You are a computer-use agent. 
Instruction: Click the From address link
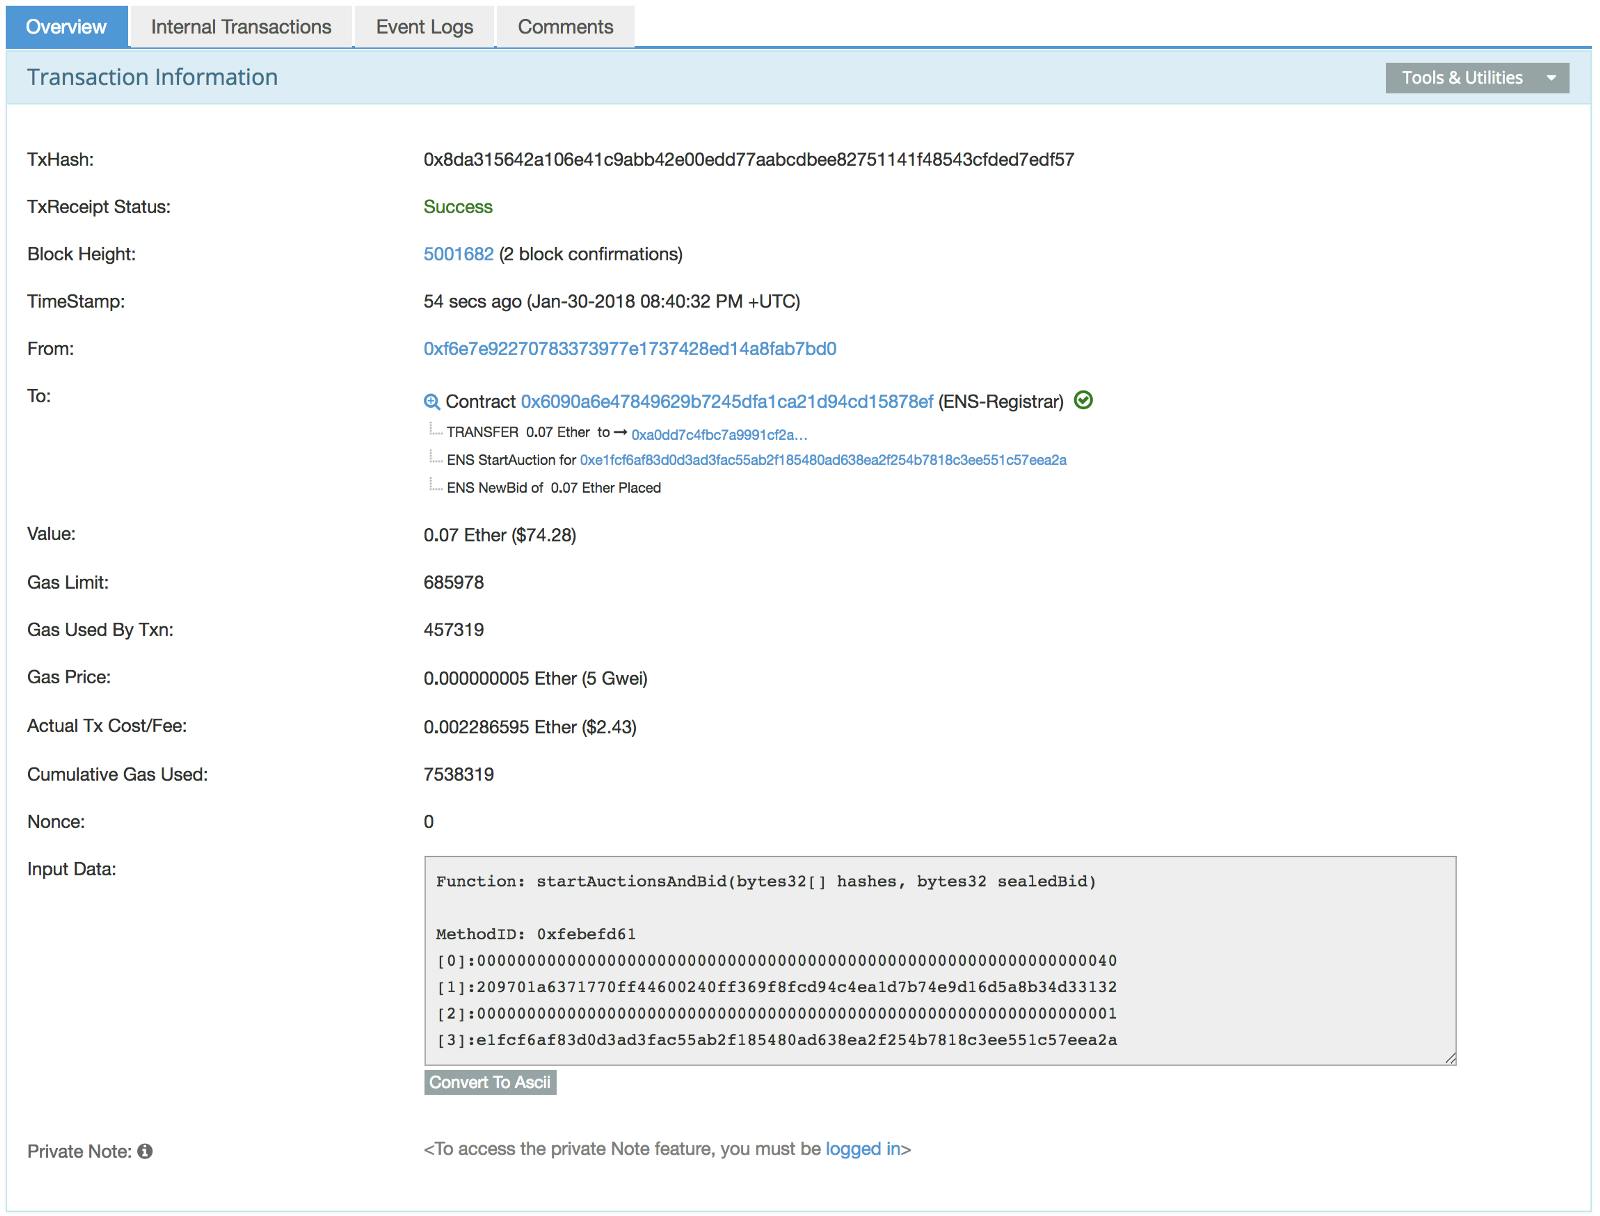pos(630,349)
